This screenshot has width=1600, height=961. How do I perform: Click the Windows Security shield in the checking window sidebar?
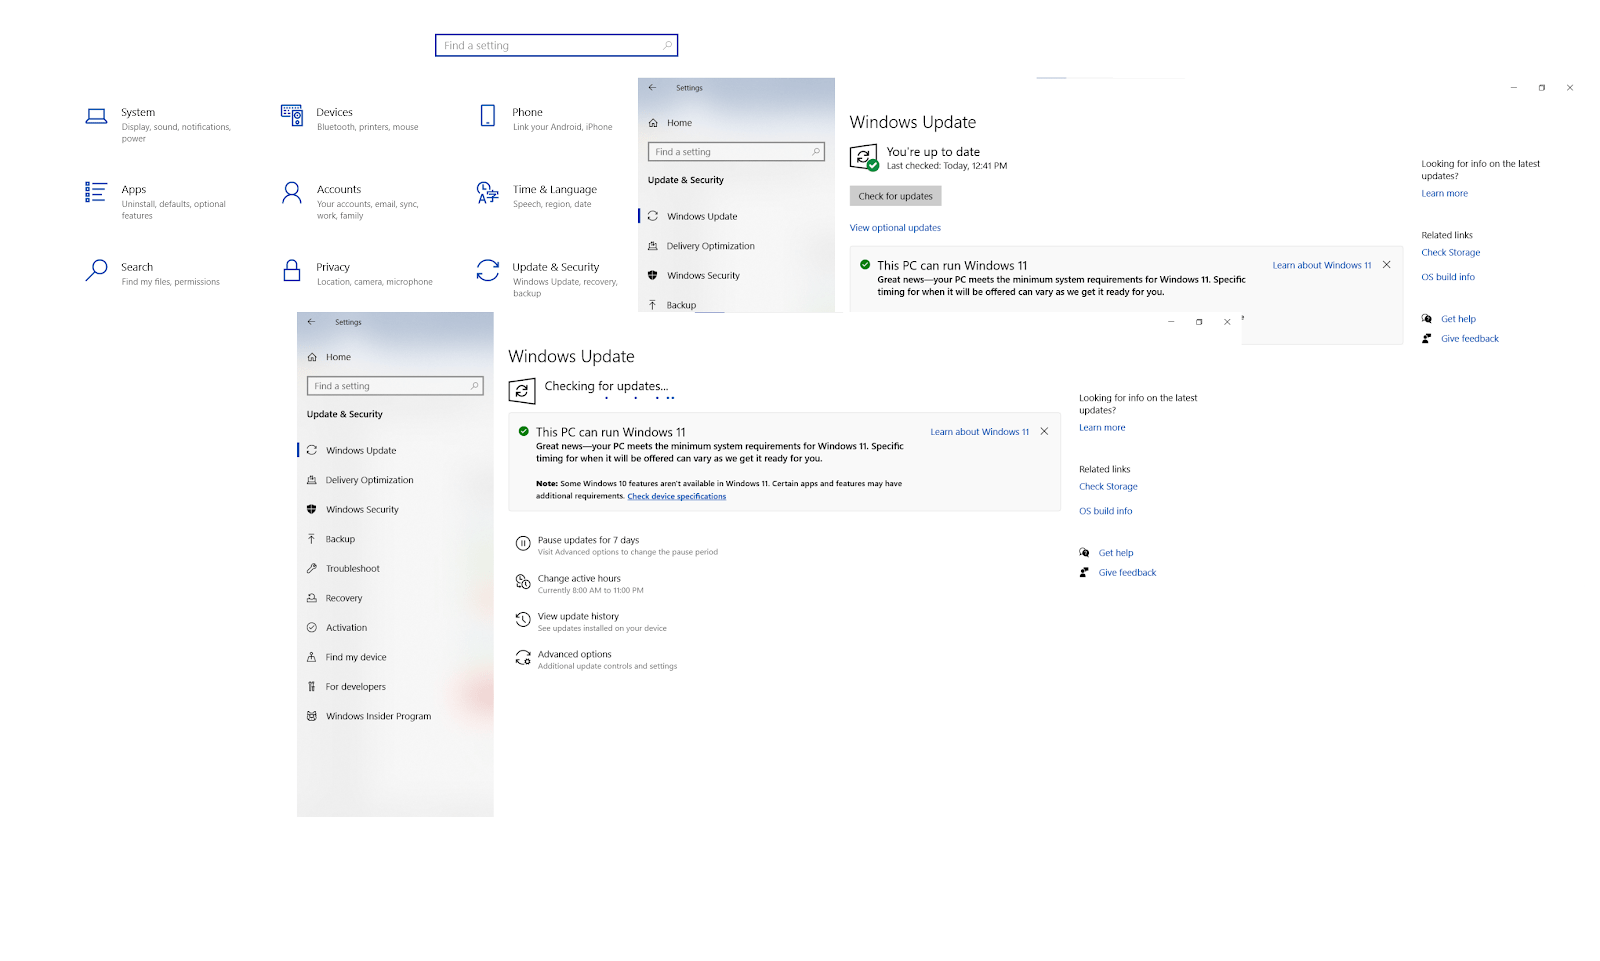[x=312, y=509]
